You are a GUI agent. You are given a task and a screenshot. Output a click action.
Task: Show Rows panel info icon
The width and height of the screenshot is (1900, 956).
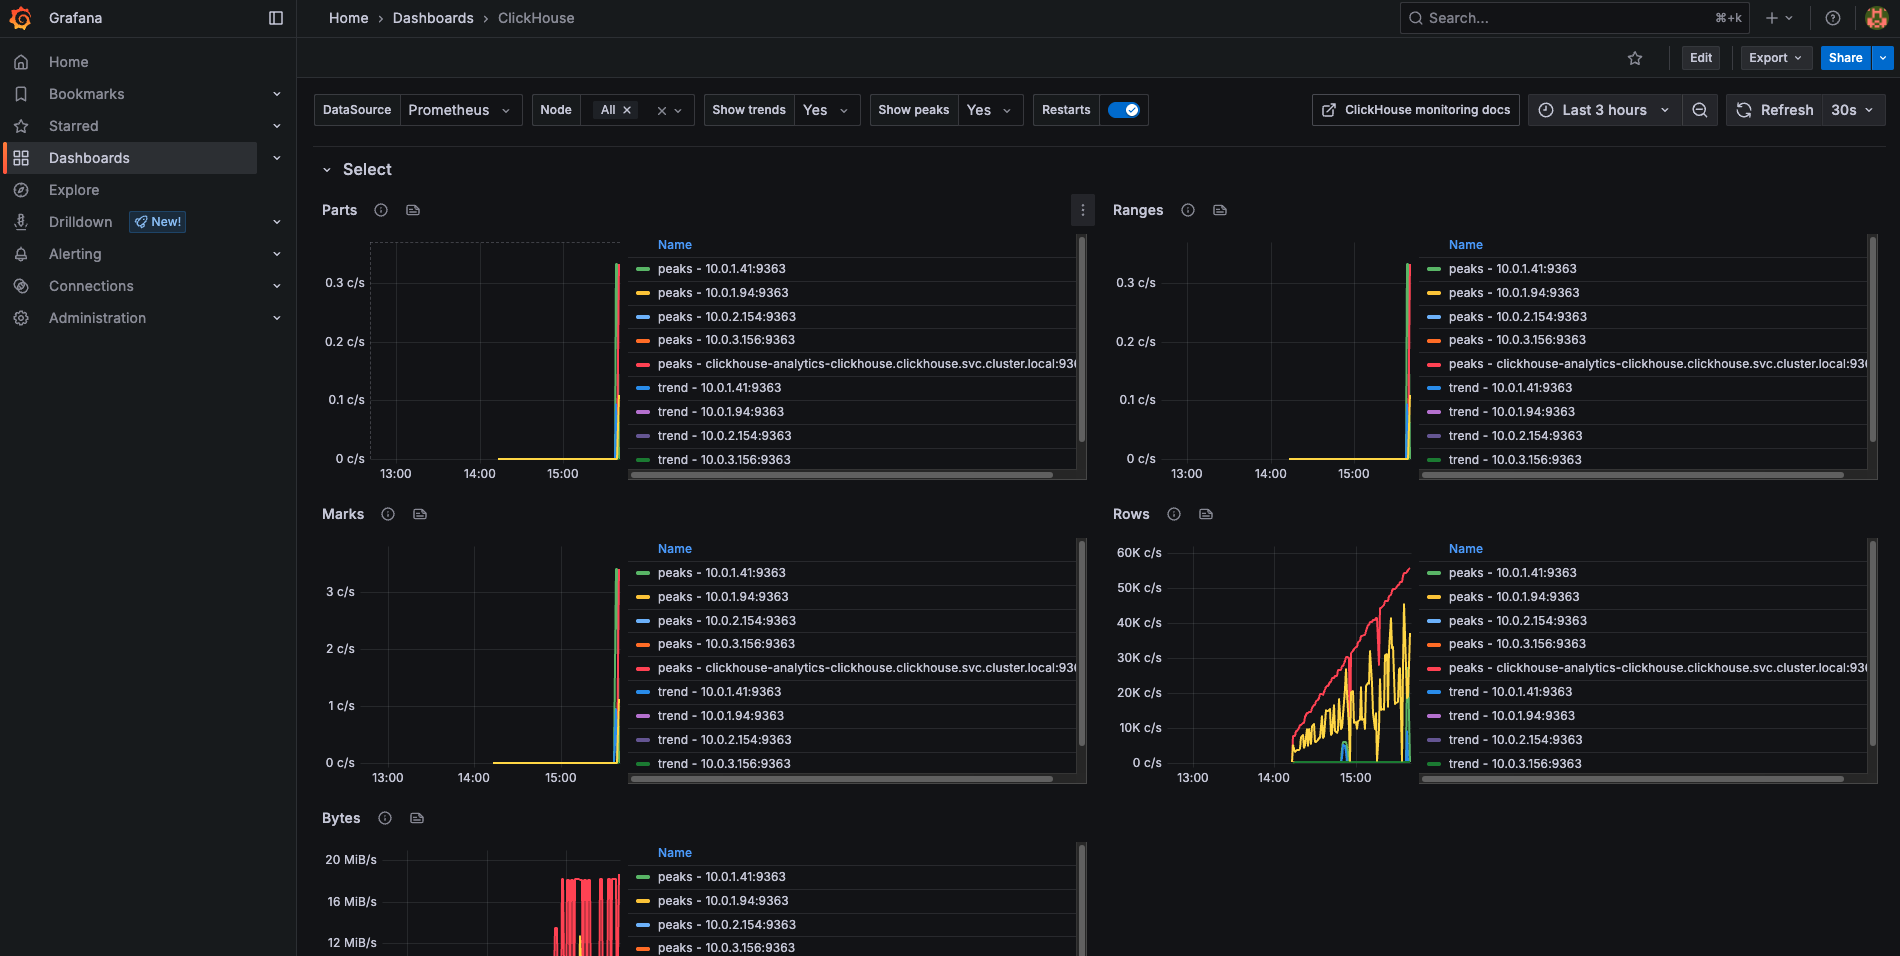point(1174,514)
